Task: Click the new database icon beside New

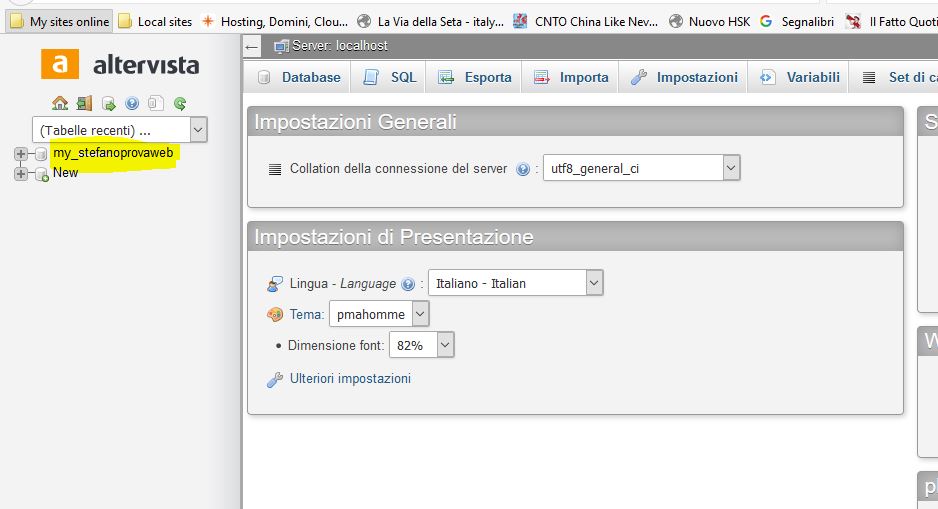Action: [41, 174]
